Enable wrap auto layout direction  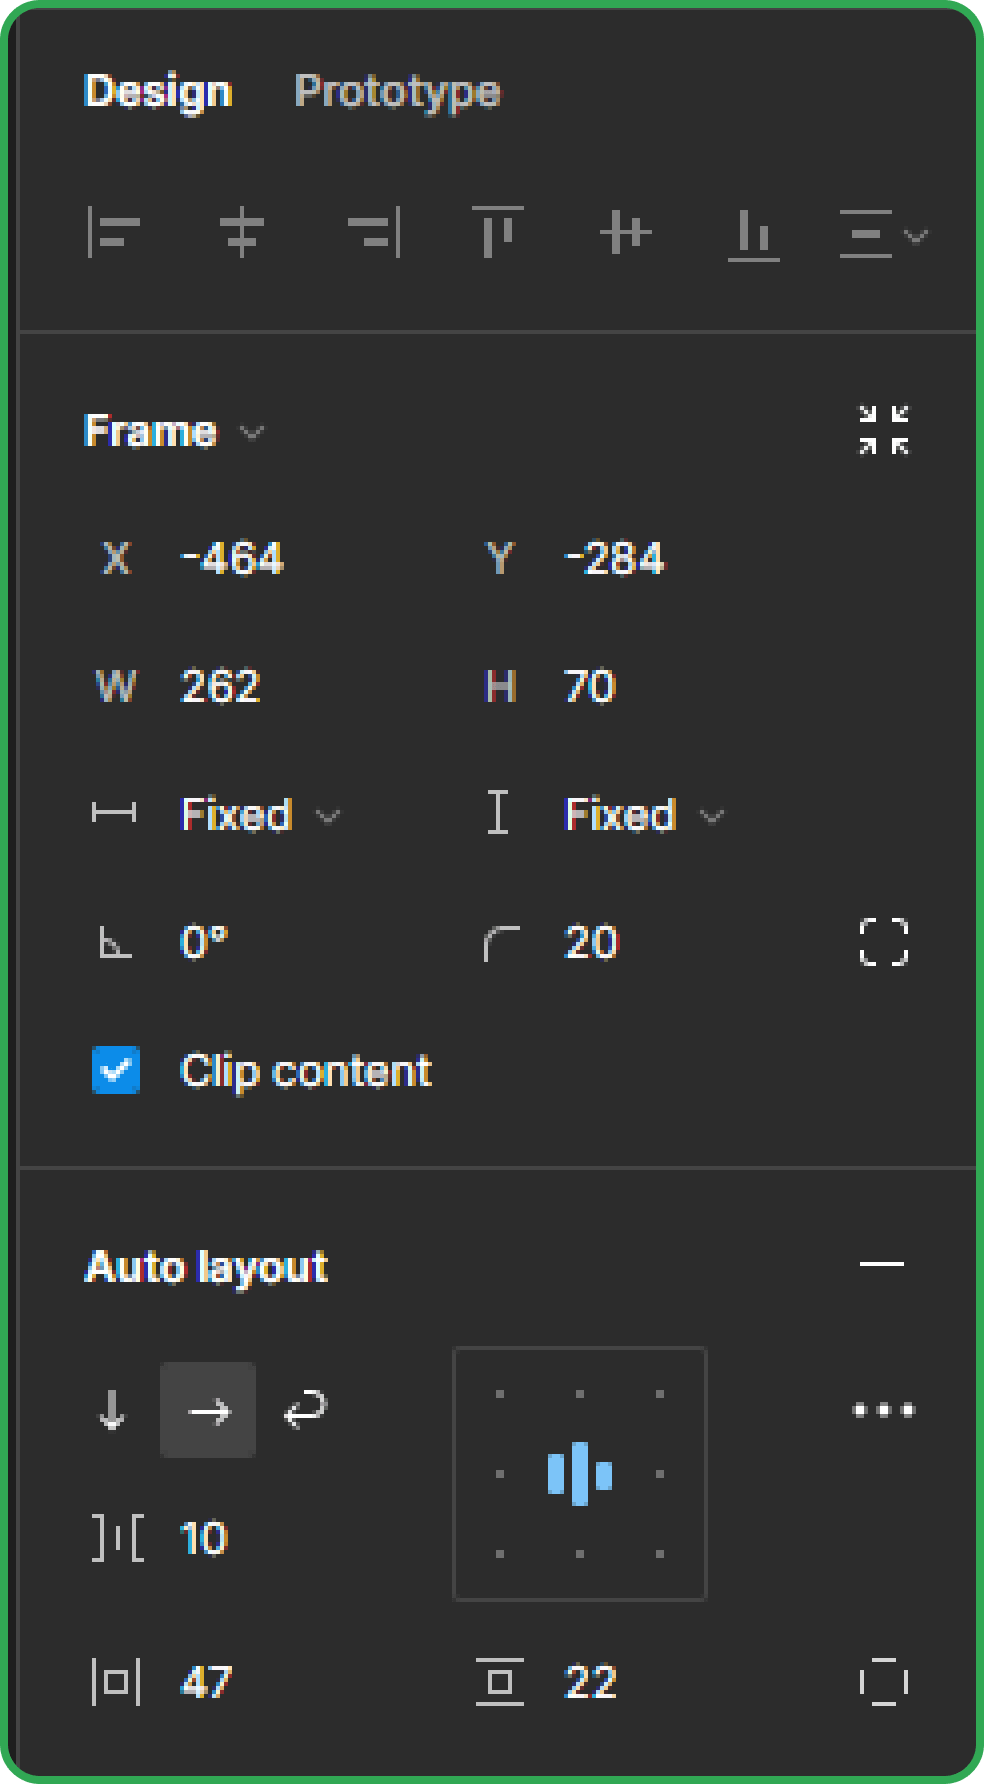pos(305,1410)
